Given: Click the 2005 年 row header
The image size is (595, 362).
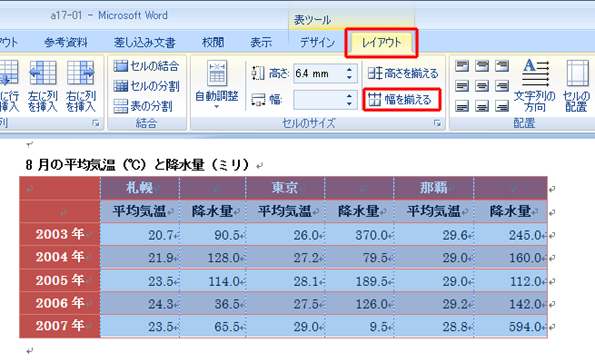Looking at the screenshot, I should (x=60, y=280).
